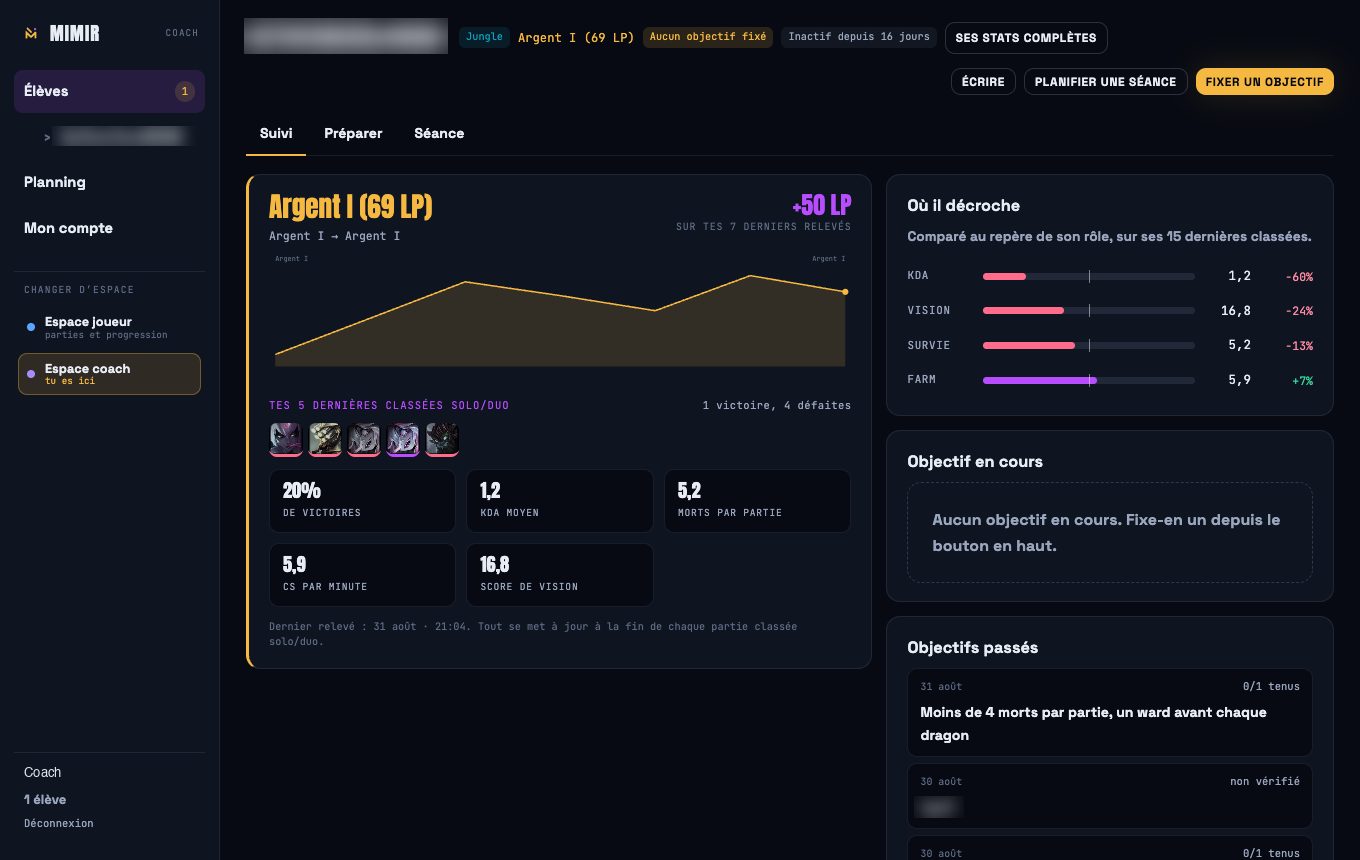Viewport: 1360px width, 860px height.
Task: Click Planifier une séance button
Action: (x=1105, y=82)
